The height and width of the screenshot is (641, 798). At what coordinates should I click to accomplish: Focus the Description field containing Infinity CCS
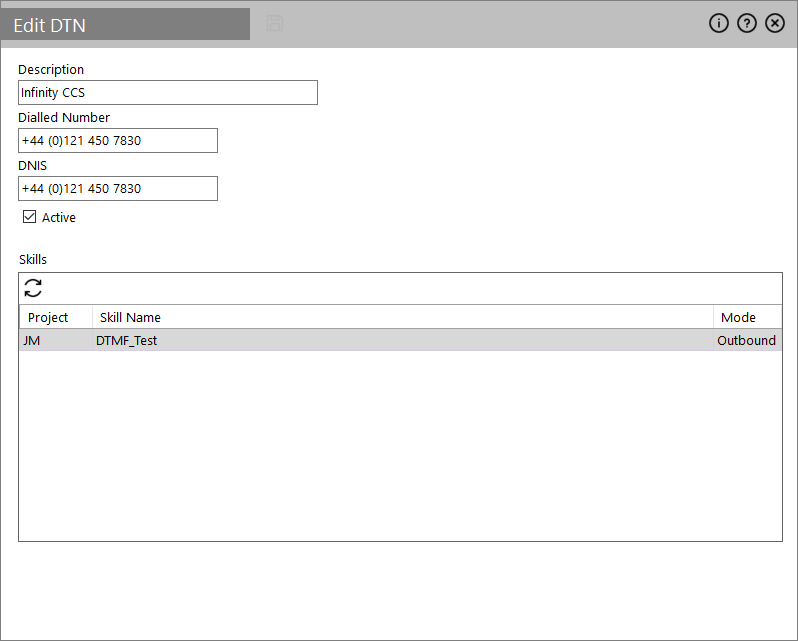tap(167, 93)
